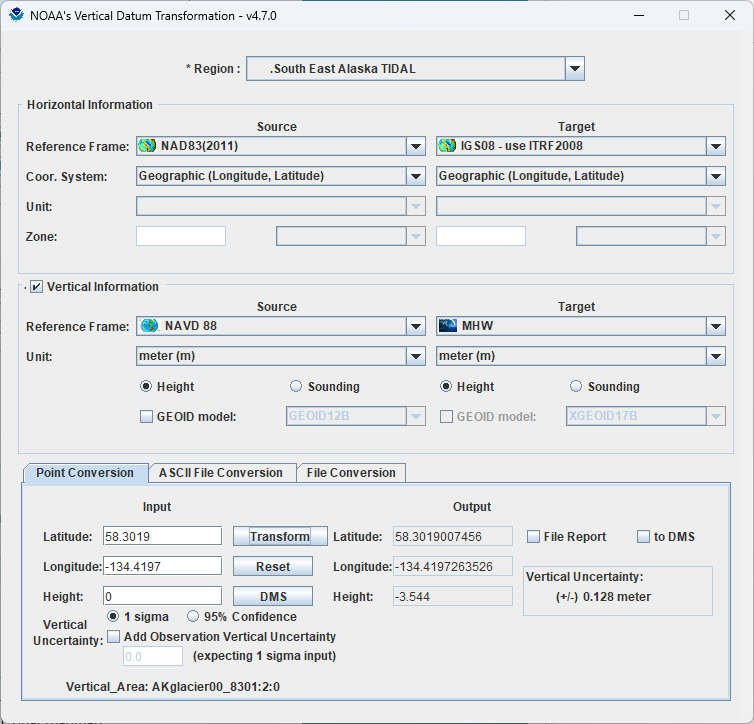The image size is (754, 724).
Task: Select source Sounding radio button
Action: (x=296, y=387)
